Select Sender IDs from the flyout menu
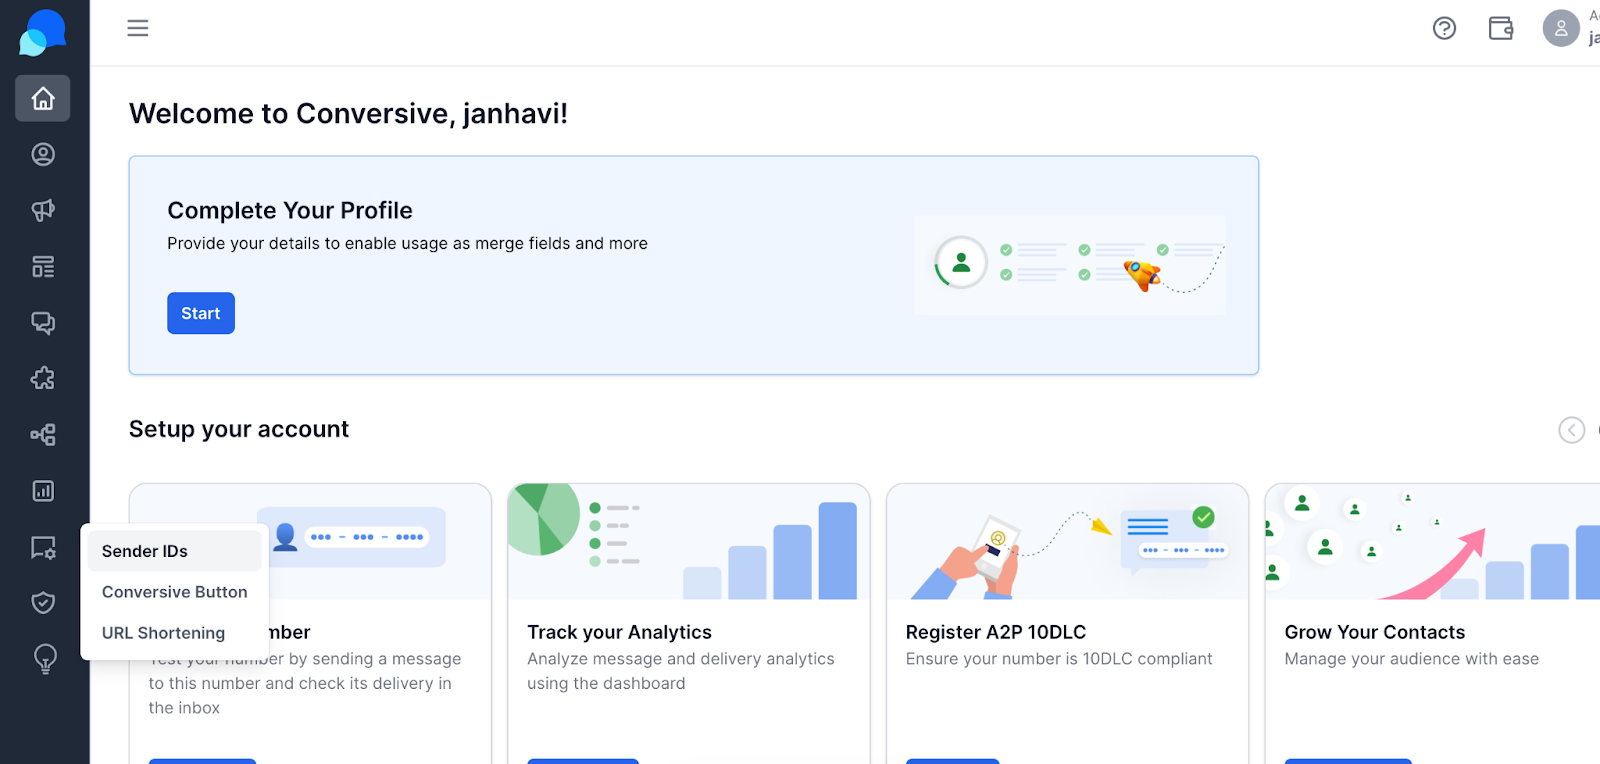 [x=175, y=551]
